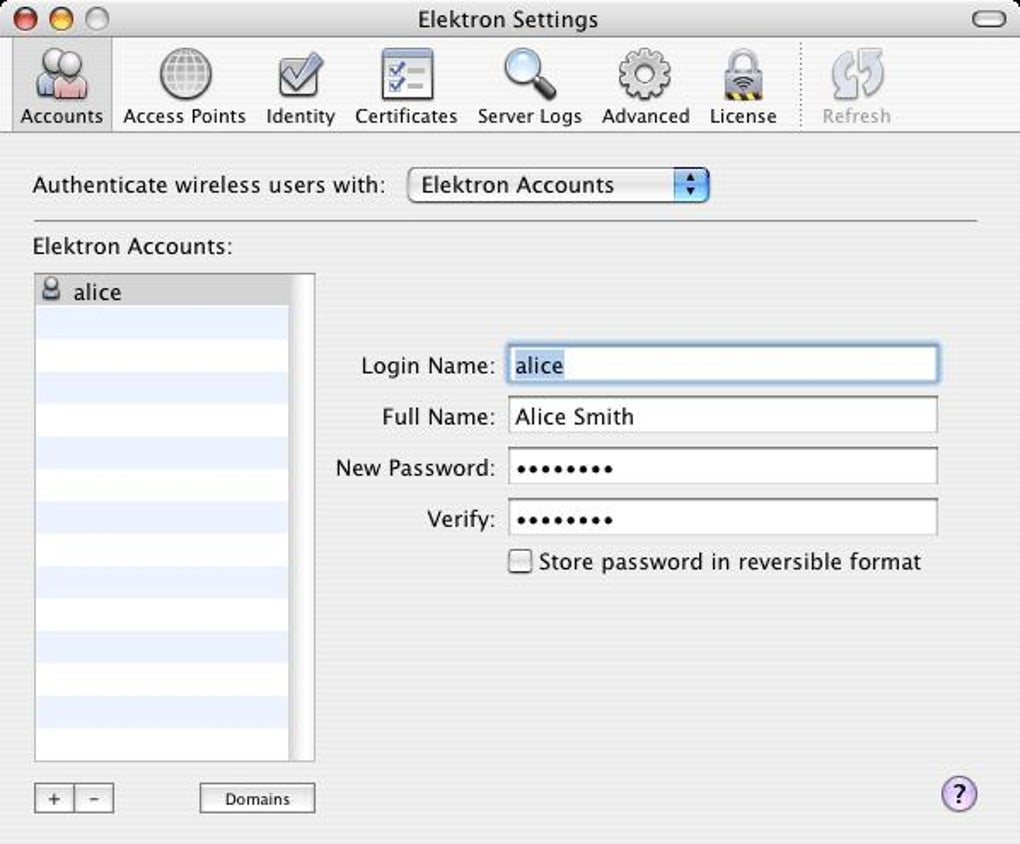Screen dimensions: 1020x844
Task: Open Advanced gear settings
Action: click(645, 85)
